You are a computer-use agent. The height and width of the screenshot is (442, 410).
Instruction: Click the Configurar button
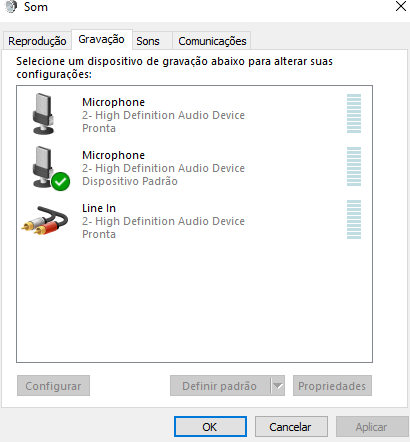(x=53, y=386)
